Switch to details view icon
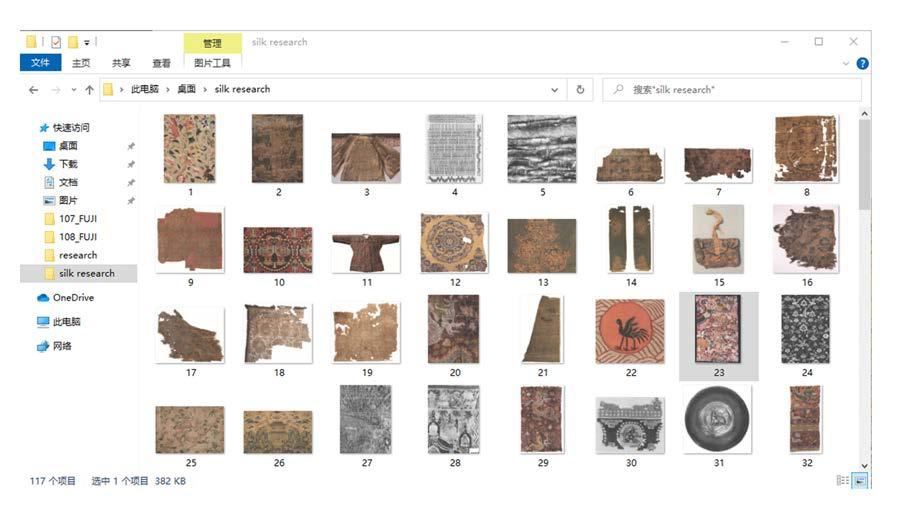Image resolution: width=914 pixels, height=518 pixels. [x=843, y=480]
